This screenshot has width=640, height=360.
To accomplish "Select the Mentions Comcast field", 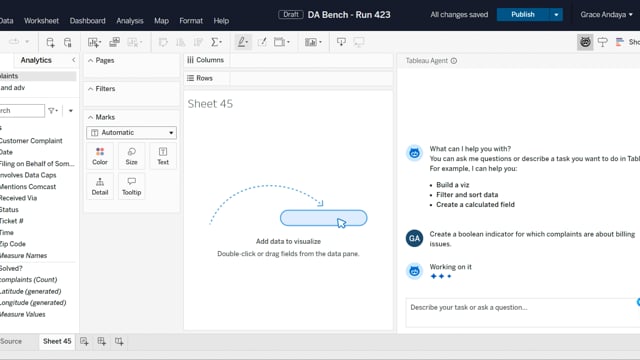I will click(28, 187).
